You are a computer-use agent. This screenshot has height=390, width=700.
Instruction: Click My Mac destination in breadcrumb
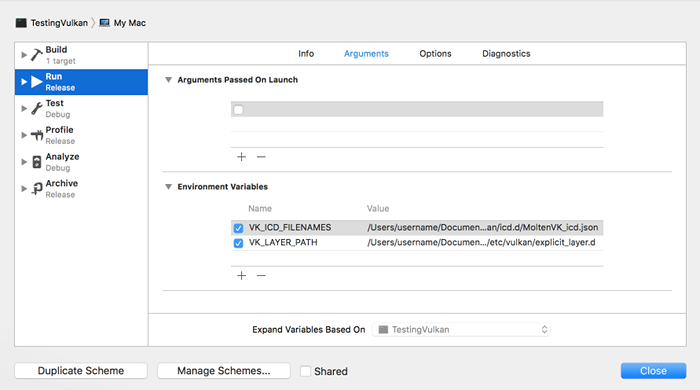(x=129, y=23)
